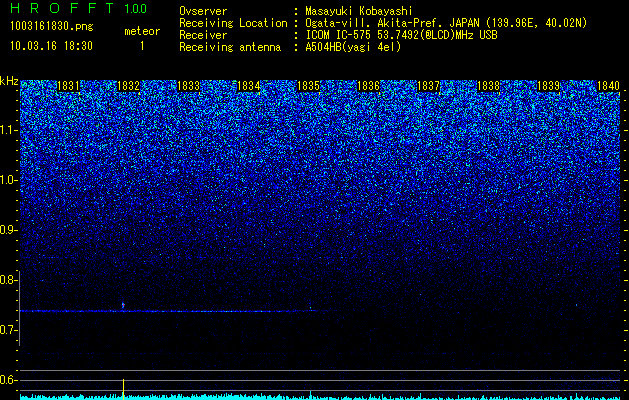Click the 0.7 frequency axis label
The width and height of the screenshot is (629, 400).
pos(8,330)
